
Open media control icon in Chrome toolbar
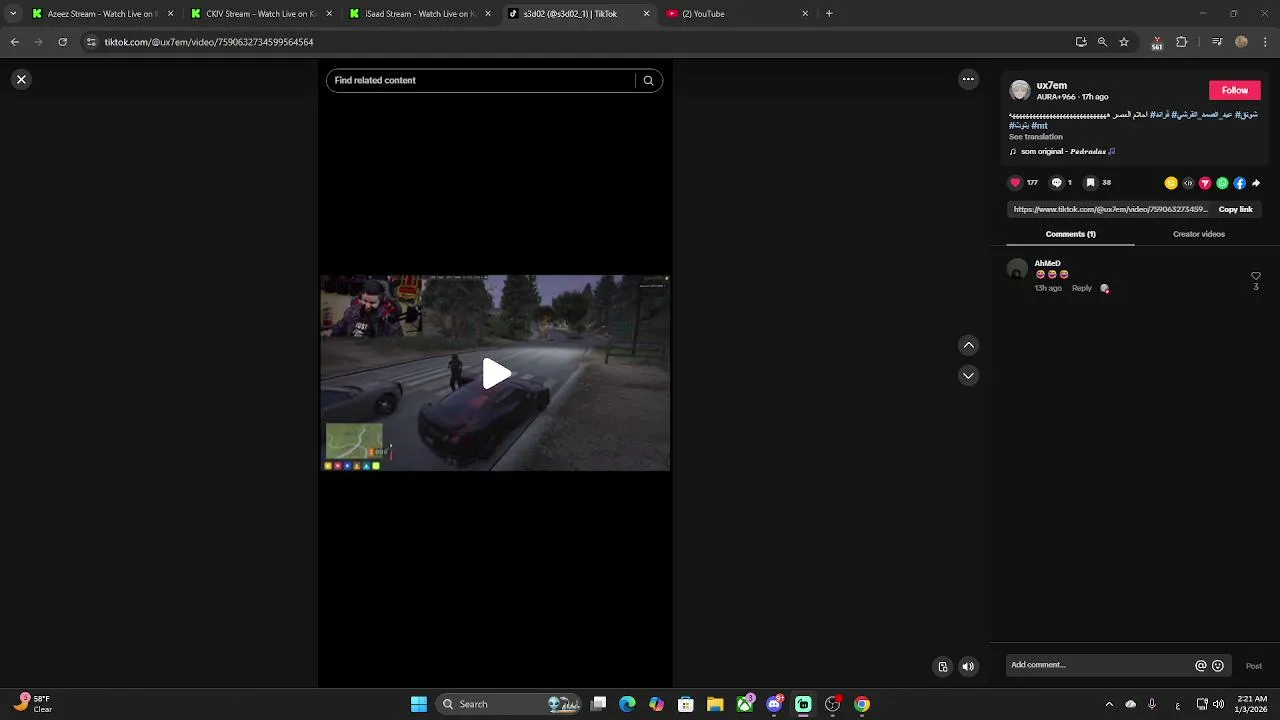pyautogui.click(x=1217, y=42)
